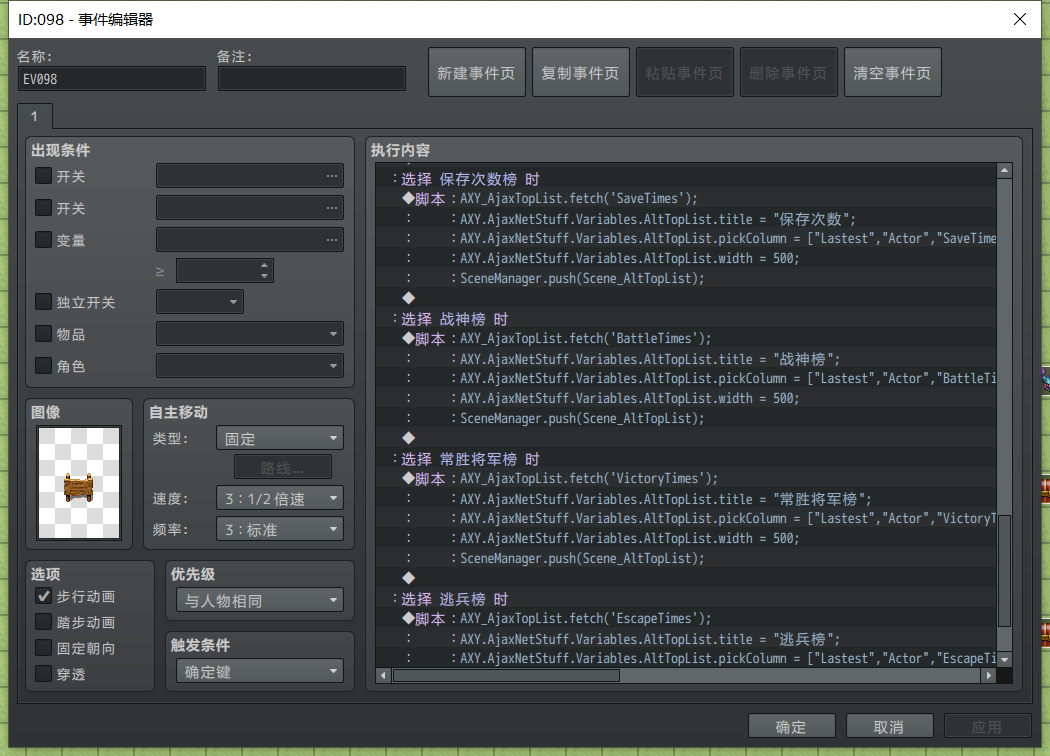Enable the 角色 condition checkbox
Screen dimensions: 1050x756
44,366
